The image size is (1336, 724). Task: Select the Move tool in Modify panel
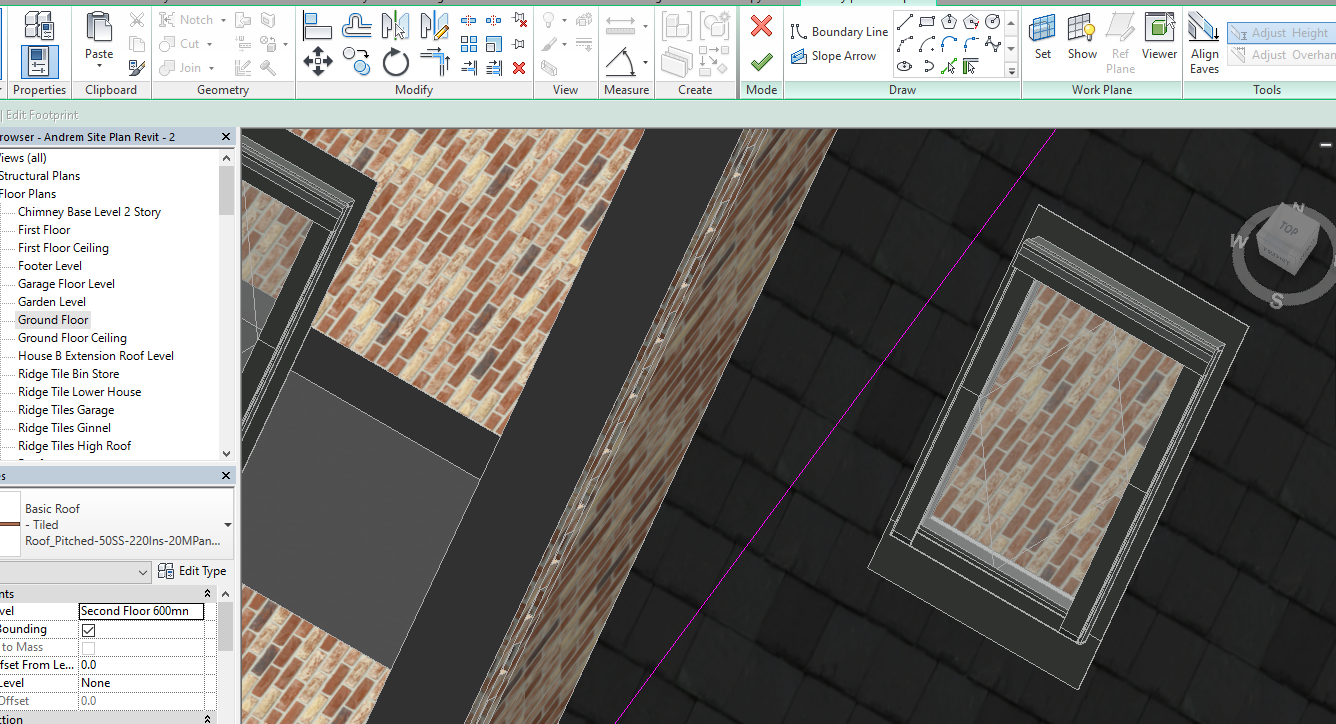click(x=318, y=62)
